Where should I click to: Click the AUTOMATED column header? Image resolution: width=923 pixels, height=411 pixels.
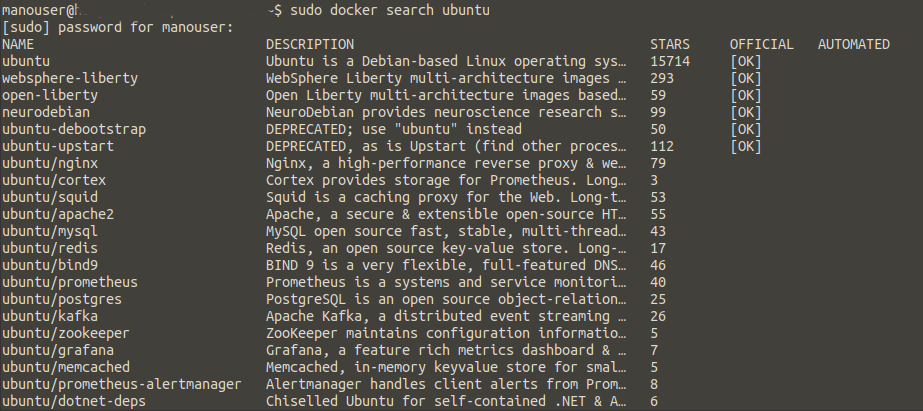pyautogui.click(x=854, y=44)
